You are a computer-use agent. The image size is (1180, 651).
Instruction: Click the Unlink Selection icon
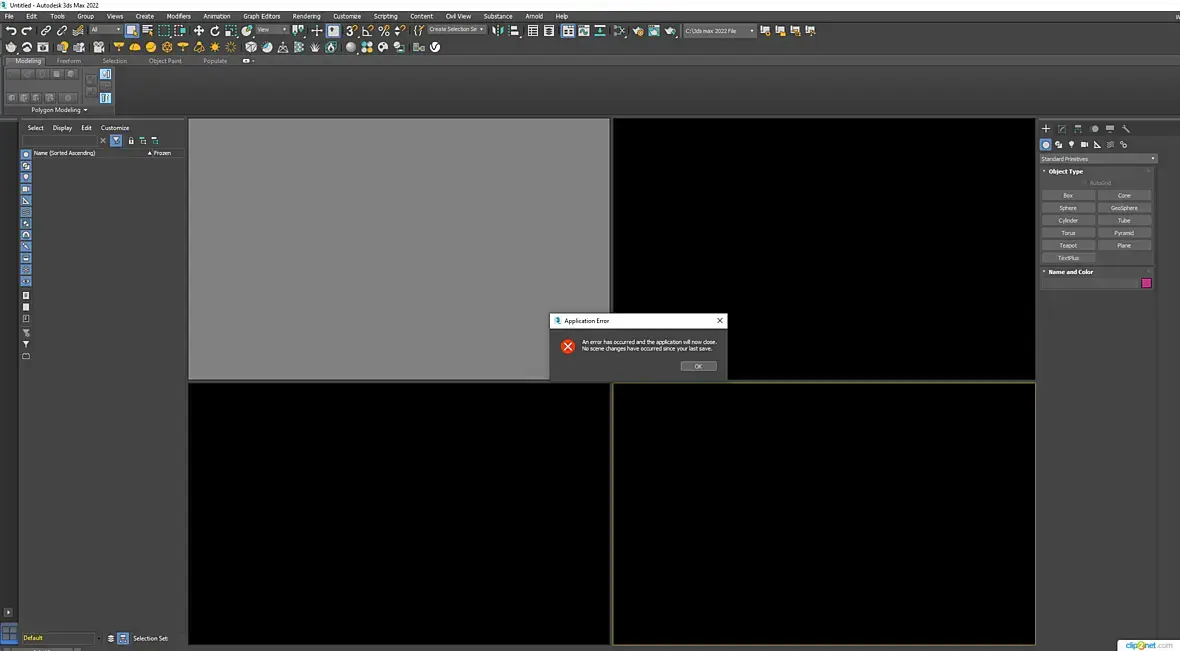click(62, 31)
